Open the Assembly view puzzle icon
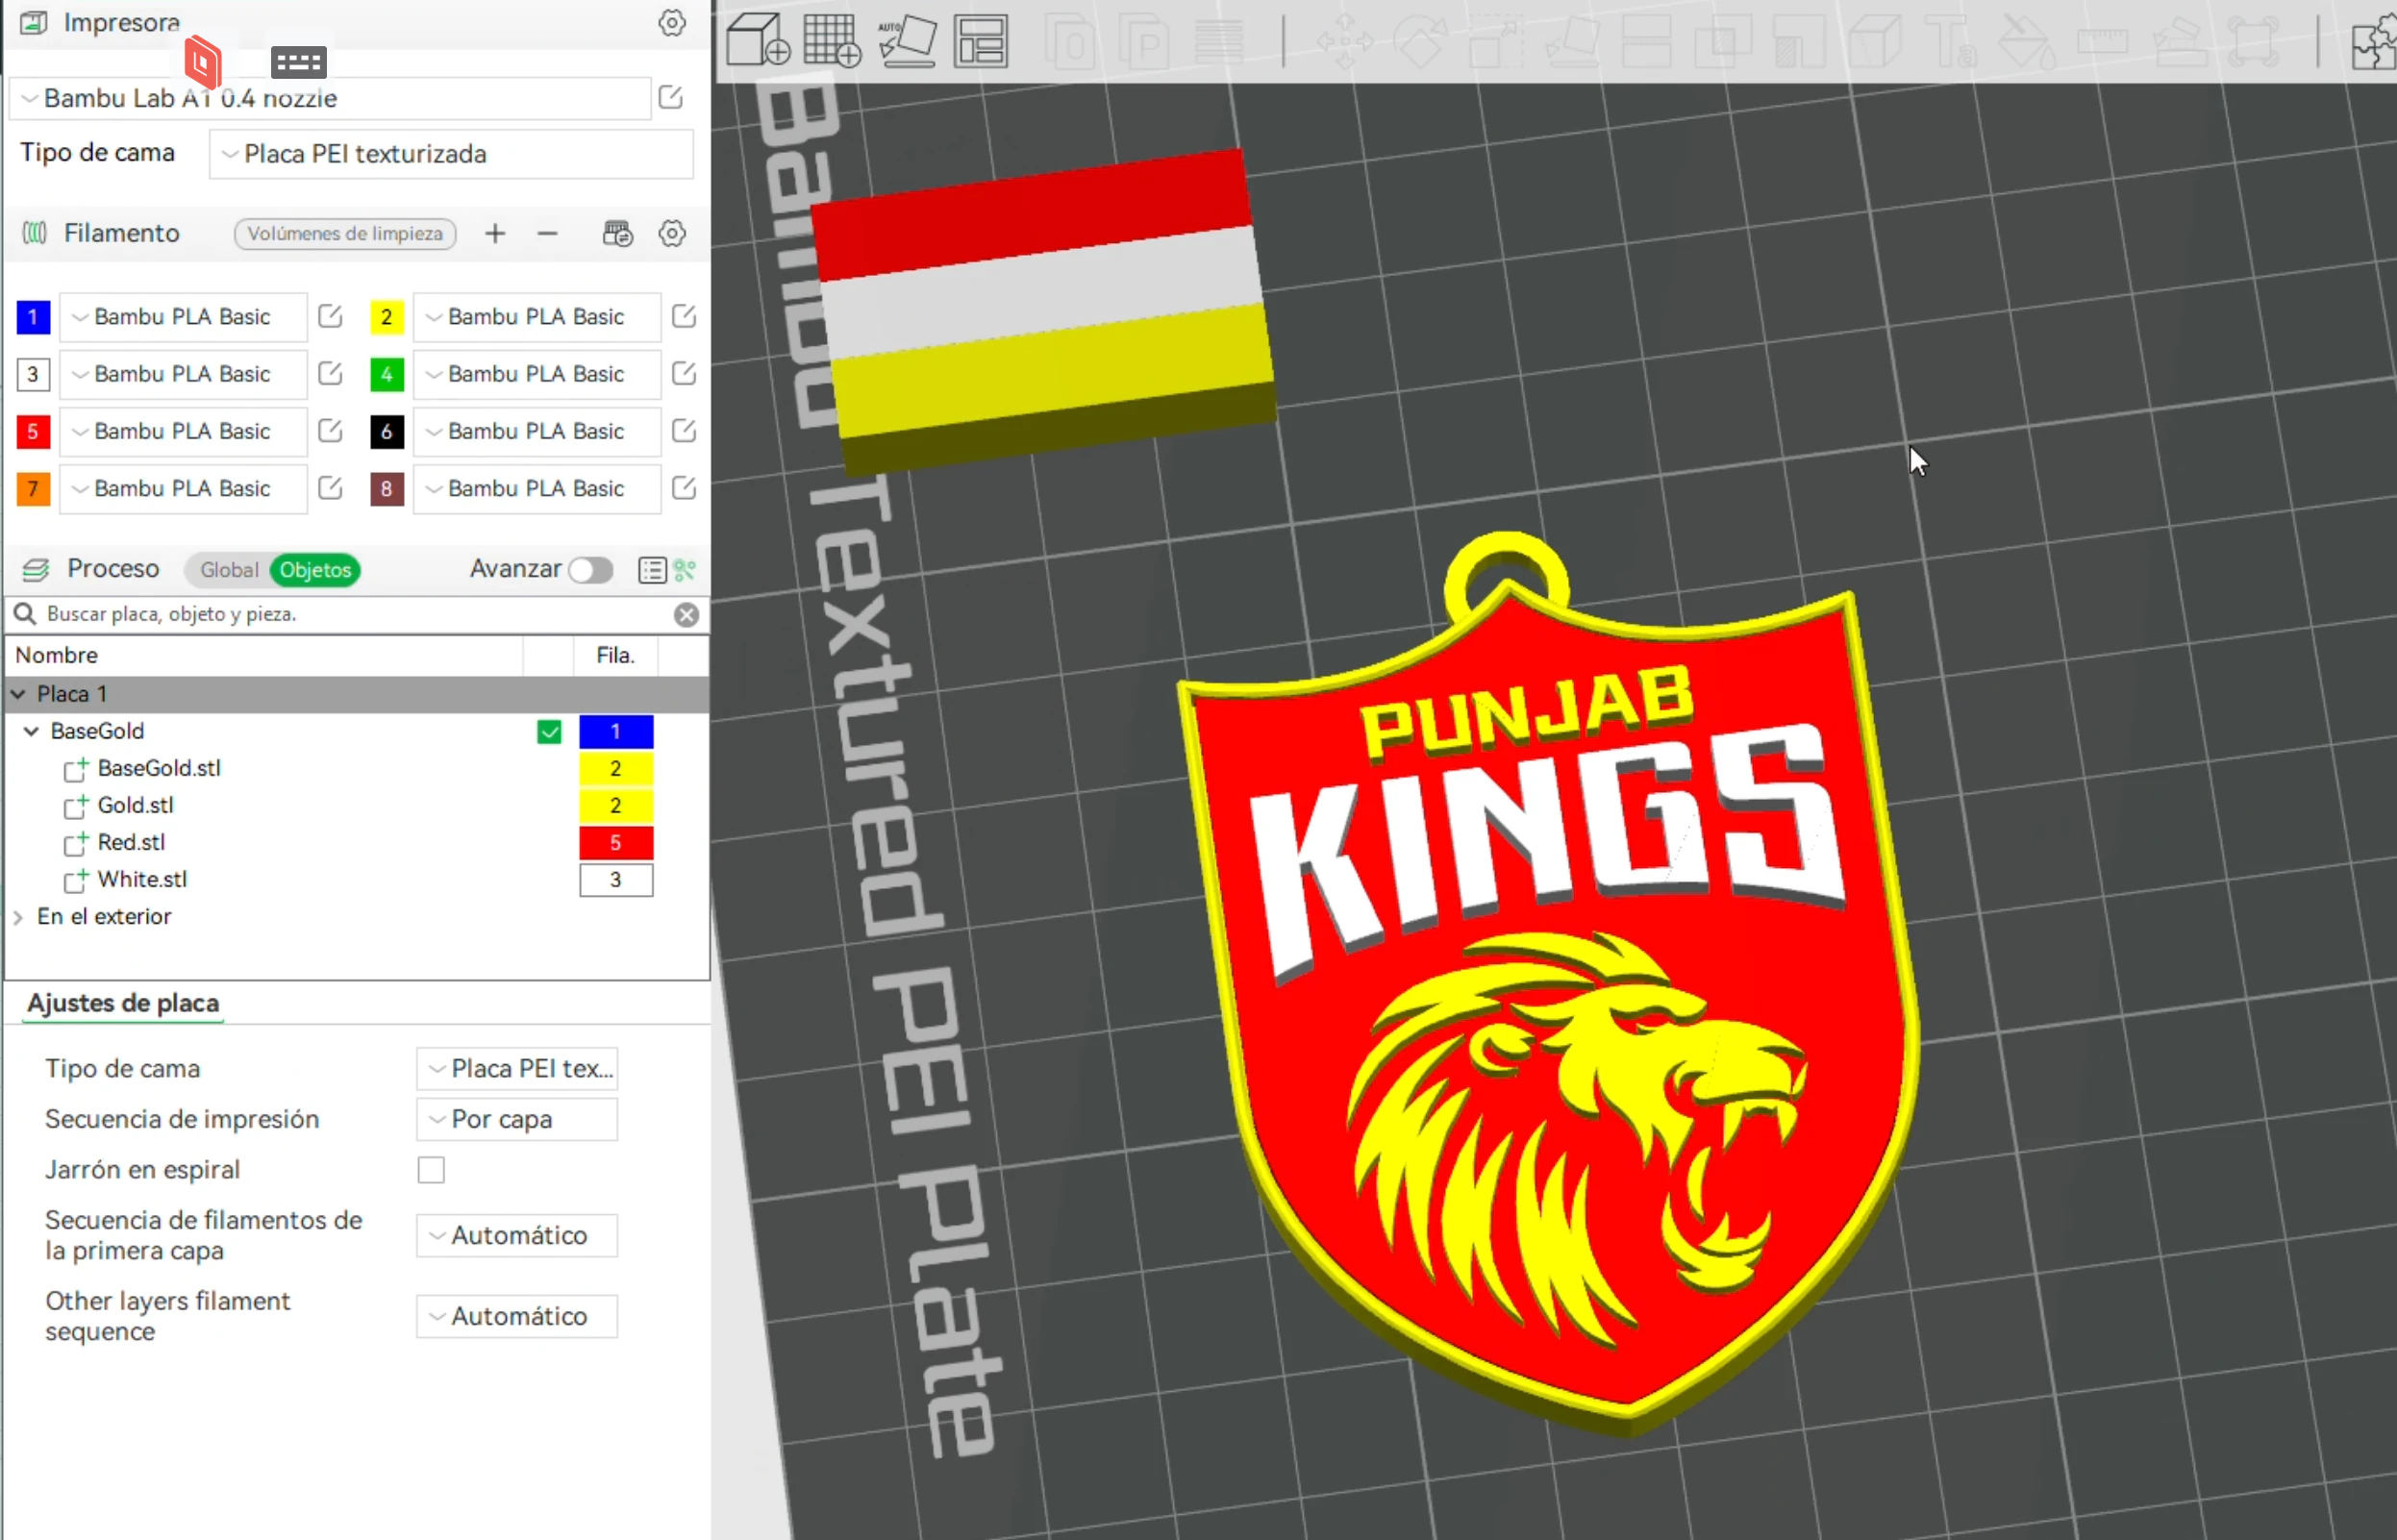Viewport: 2397px width, 1540px height. pyautogui.click(x=2374, y=42)
